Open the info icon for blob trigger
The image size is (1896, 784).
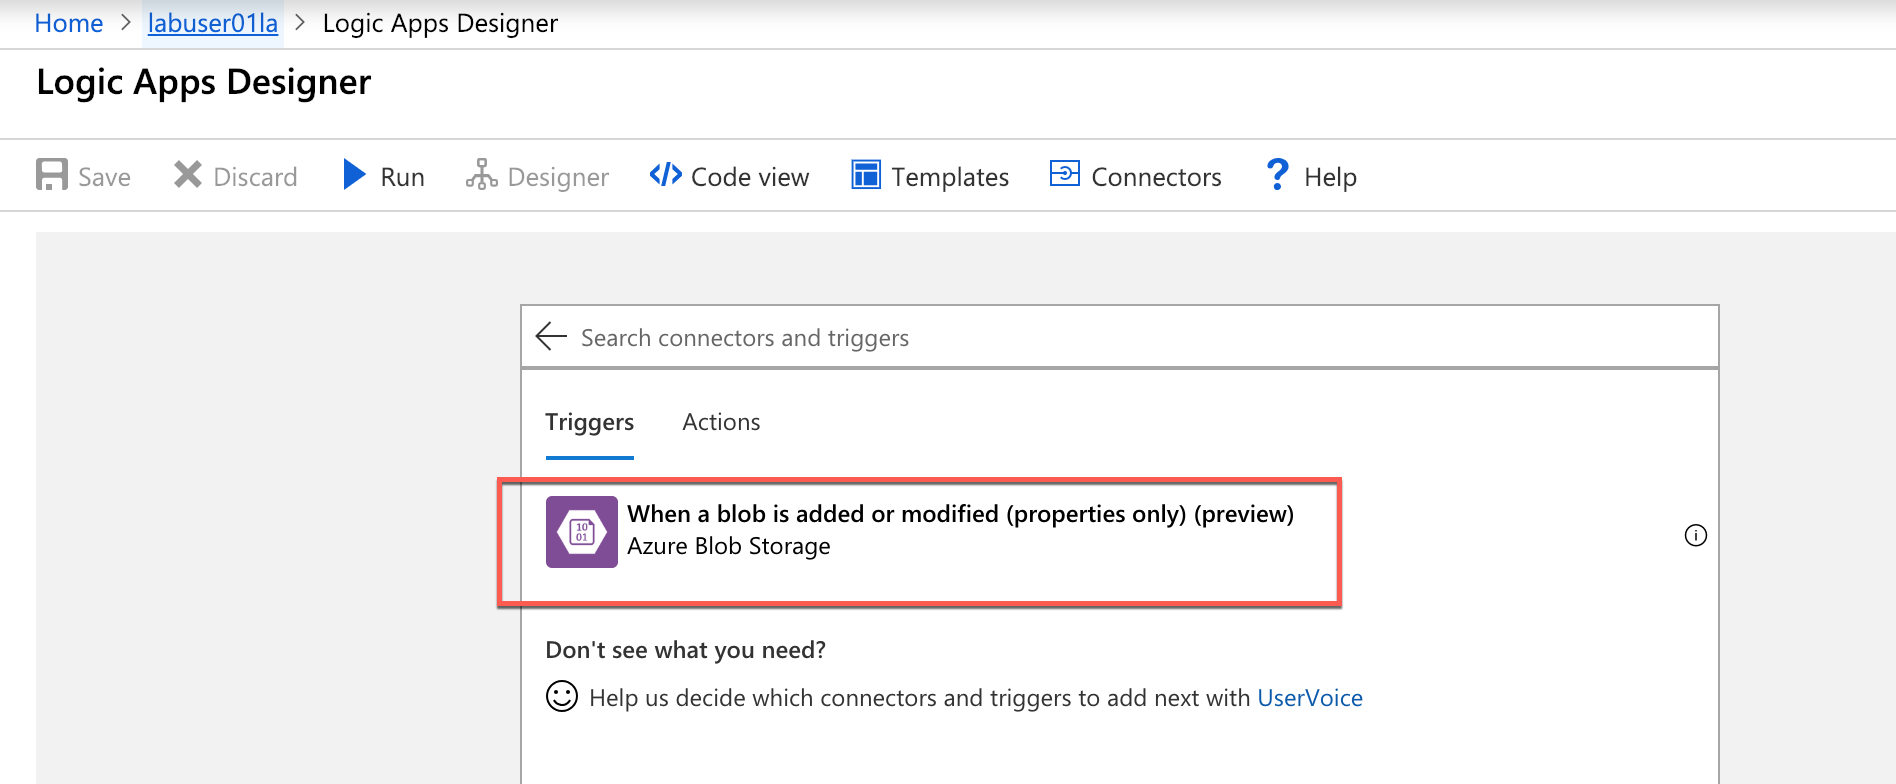point(1696,535)
